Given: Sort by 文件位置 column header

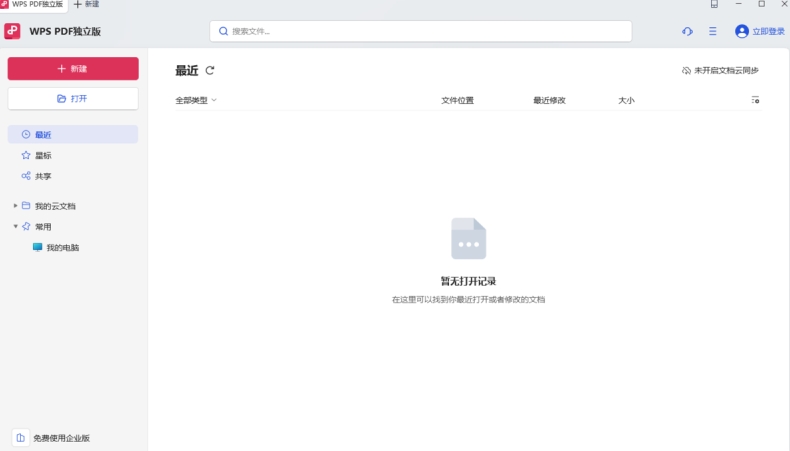Looking at the screenshot, I should [x=457, y=100].
